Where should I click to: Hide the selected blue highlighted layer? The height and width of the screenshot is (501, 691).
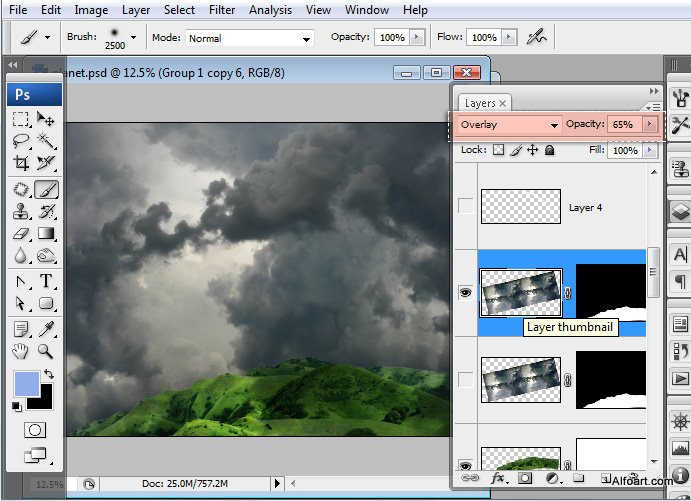[465, 292]
